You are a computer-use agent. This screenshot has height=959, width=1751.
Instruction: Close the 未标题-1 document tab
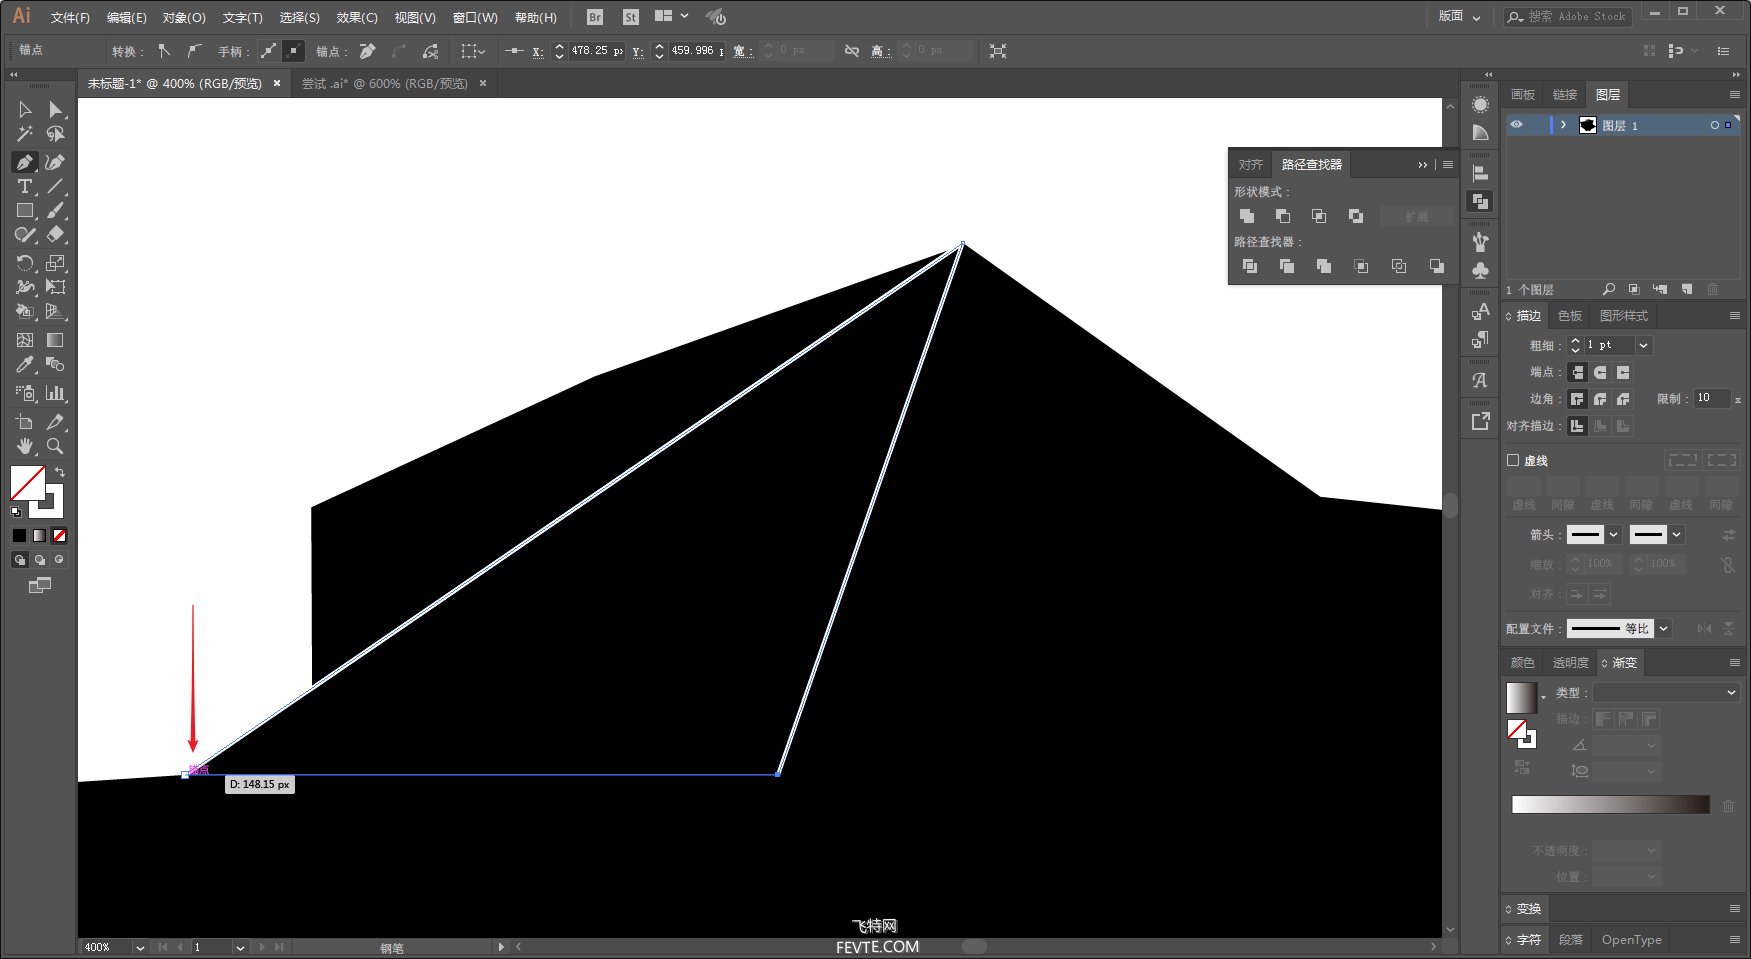[x=277, y=83]
